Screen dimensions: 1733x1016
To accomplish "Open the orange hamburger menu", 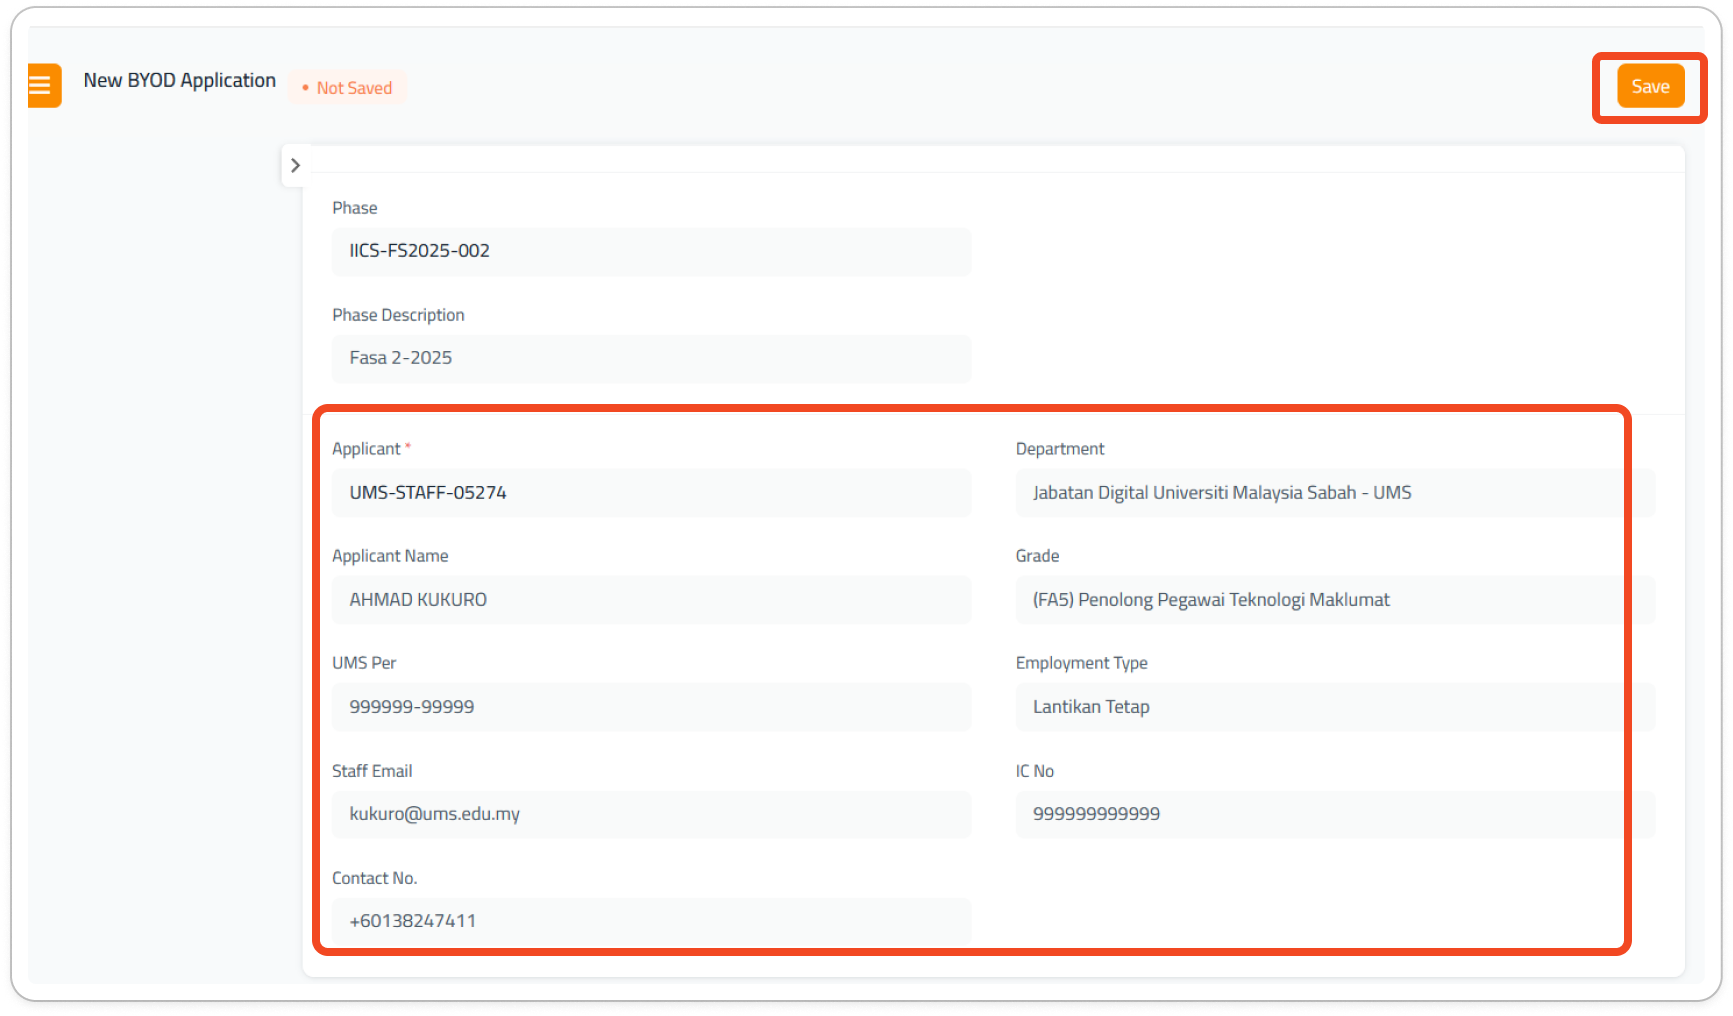I will (x=42, y=86).
